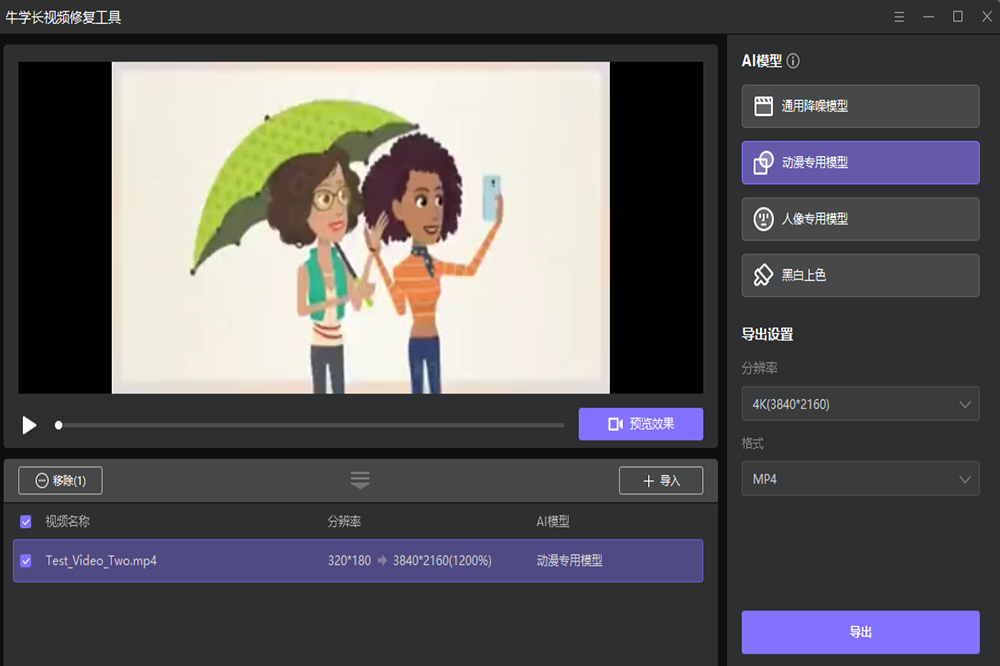This screenshot has width=1000, height=666.
Task: Click the video progress slider track
Action: point(310,425)
